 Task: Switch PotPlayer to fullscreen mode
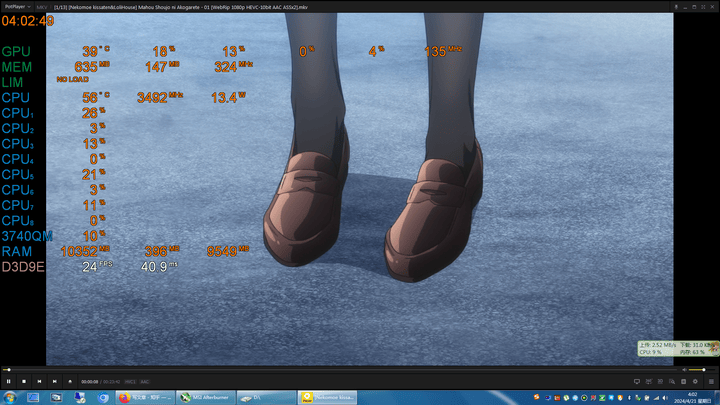pyautogui.click(x=703, y=7)
